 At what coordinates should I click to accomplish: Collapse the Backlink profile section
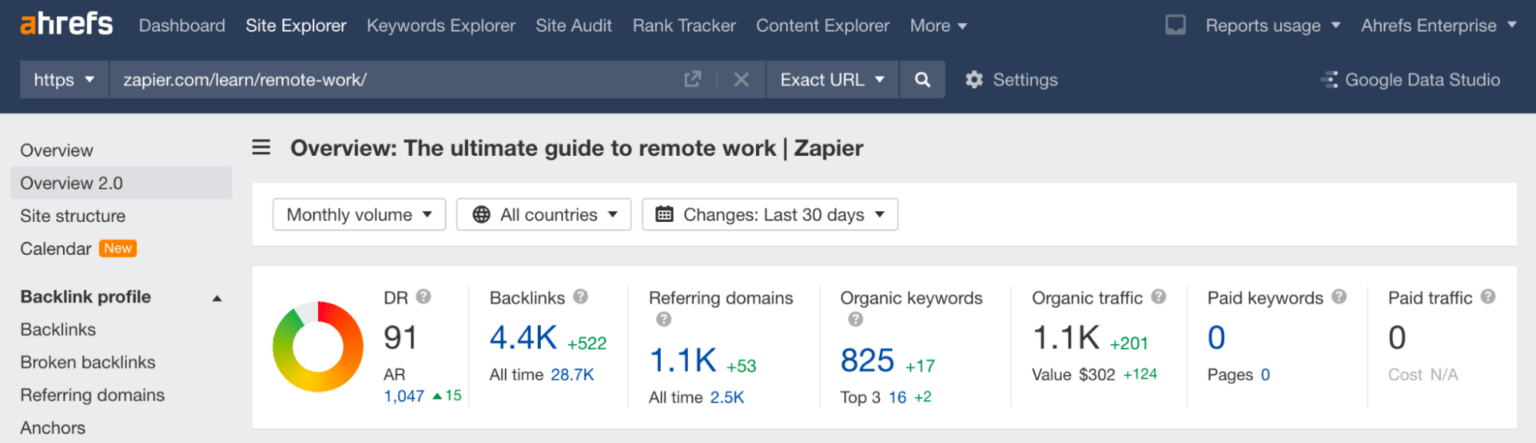click(217, 297)
